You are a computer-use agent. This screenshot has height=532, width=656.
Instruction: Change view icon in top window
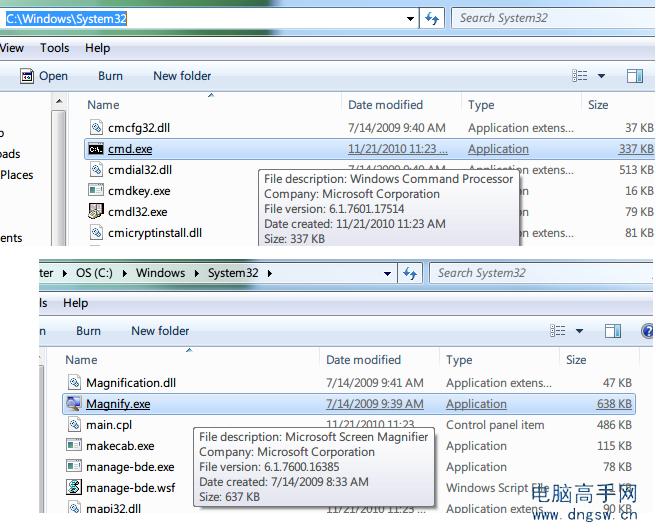(580, 76)
